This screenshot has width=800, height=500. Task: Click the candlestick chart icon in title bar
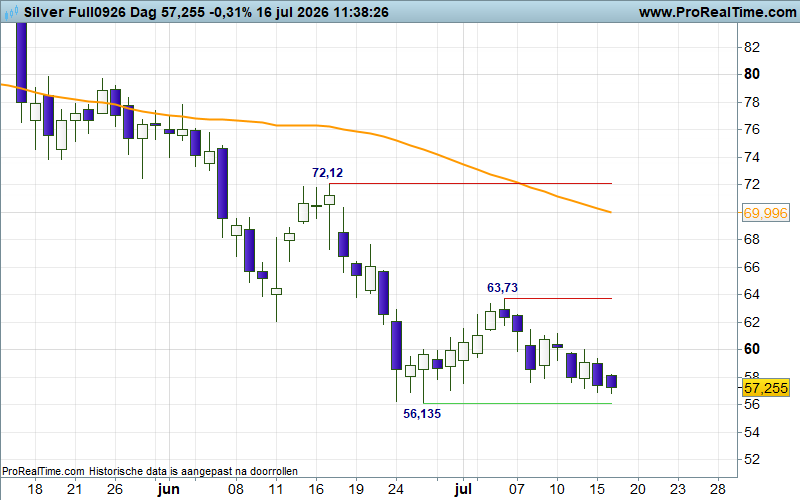point(11,12)
